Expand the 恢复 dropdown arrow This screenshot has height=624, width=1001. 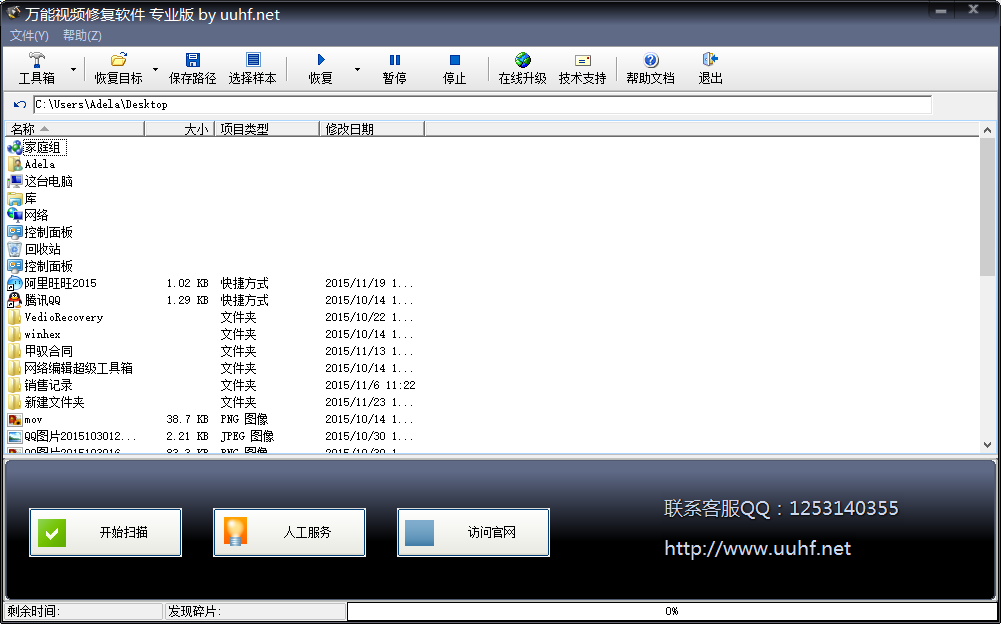point(355,70)
